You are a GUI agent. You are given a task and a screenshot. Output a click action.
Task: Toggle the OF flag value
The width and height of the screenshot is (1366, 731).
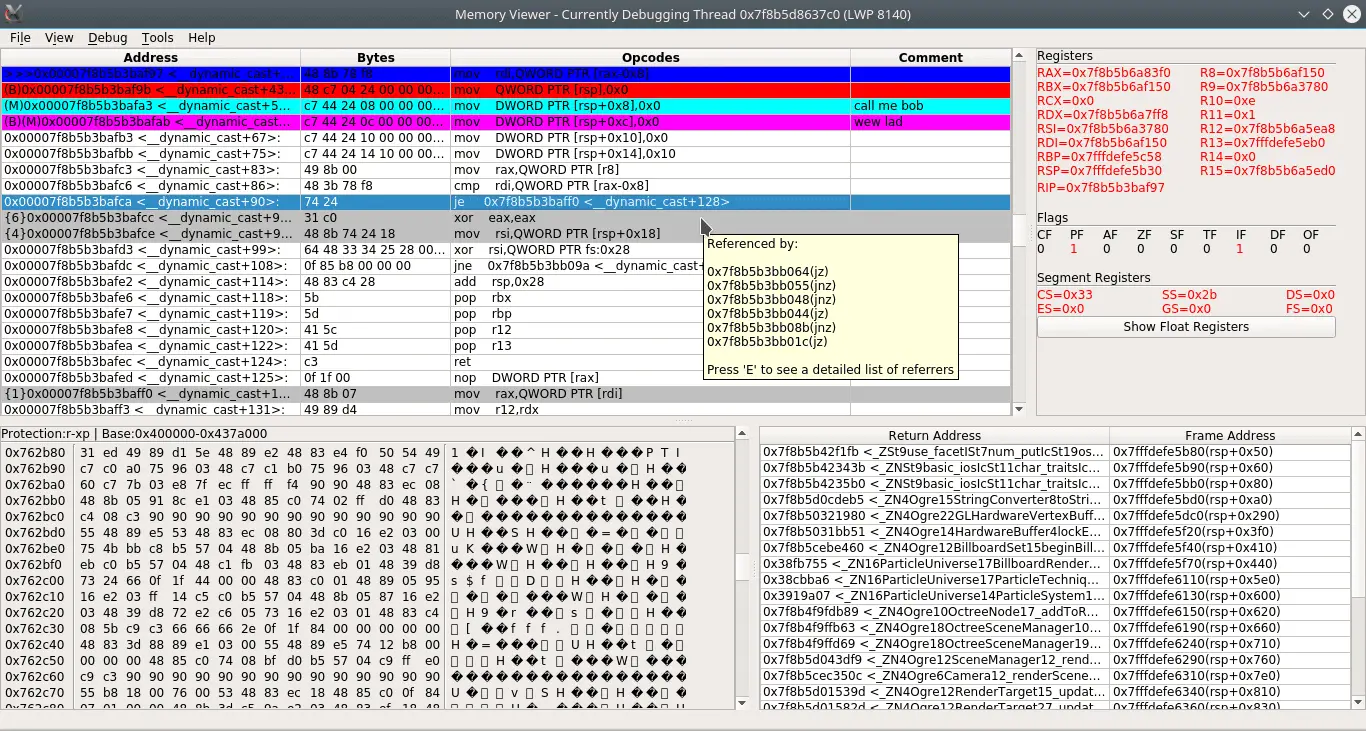1307,249
